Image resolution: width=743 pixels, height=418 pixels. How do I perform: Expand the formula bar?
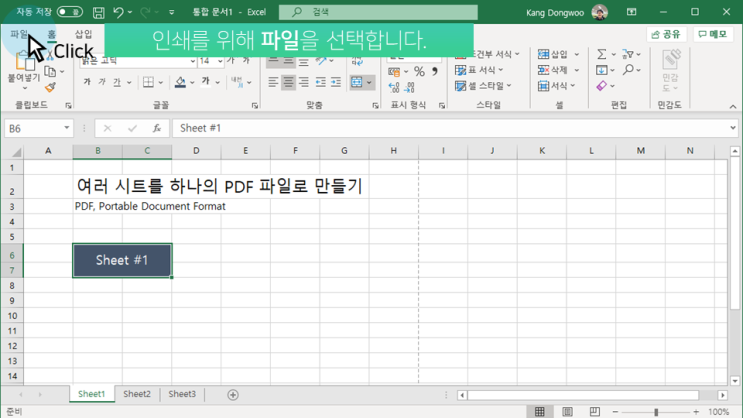point(733,128)
